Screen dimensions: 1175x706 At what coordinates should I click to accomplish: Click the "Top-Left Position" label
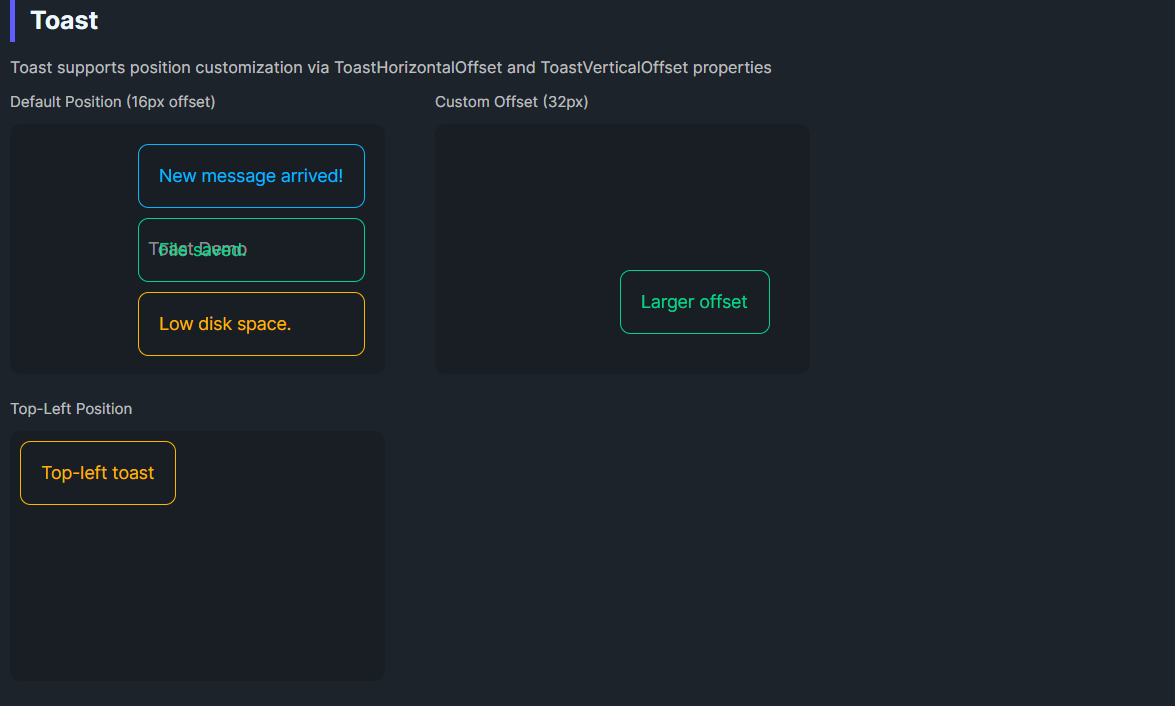click(x=71, y=409)
